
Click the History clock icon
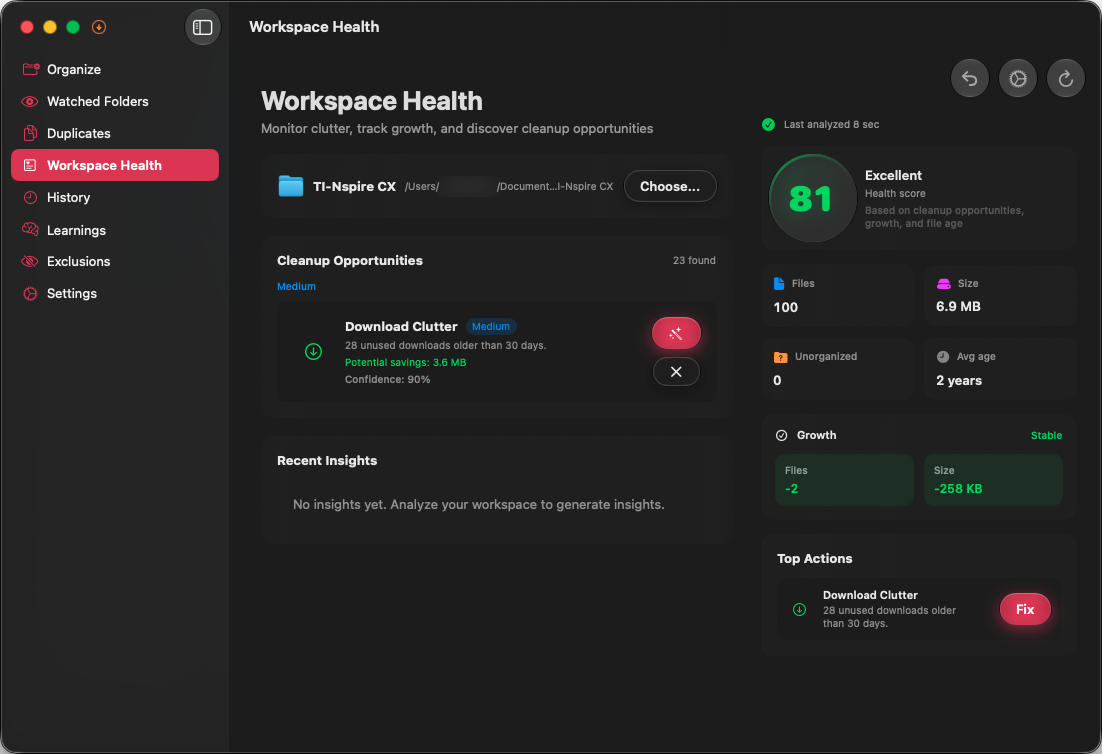point(30,197)
